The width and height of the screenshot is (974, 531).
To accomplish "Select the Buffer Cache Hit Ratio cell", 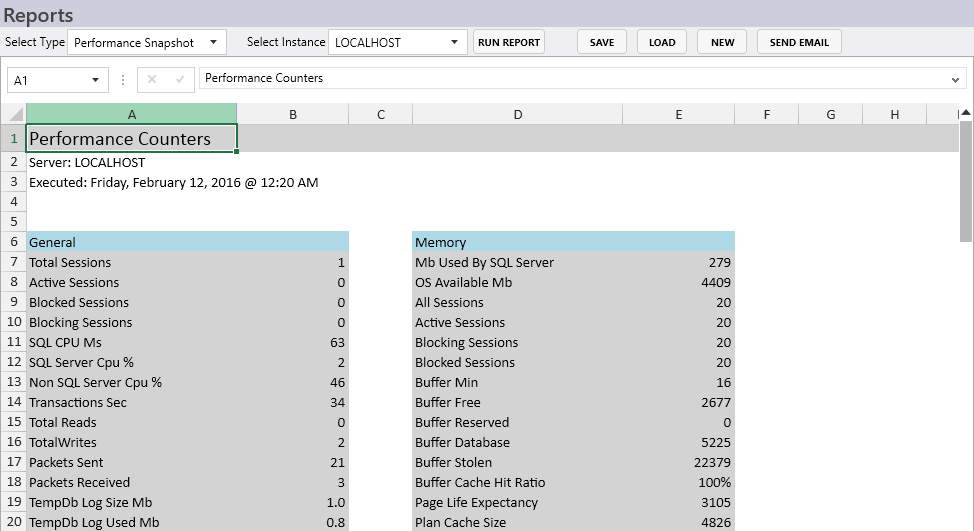I will [573, 483].
